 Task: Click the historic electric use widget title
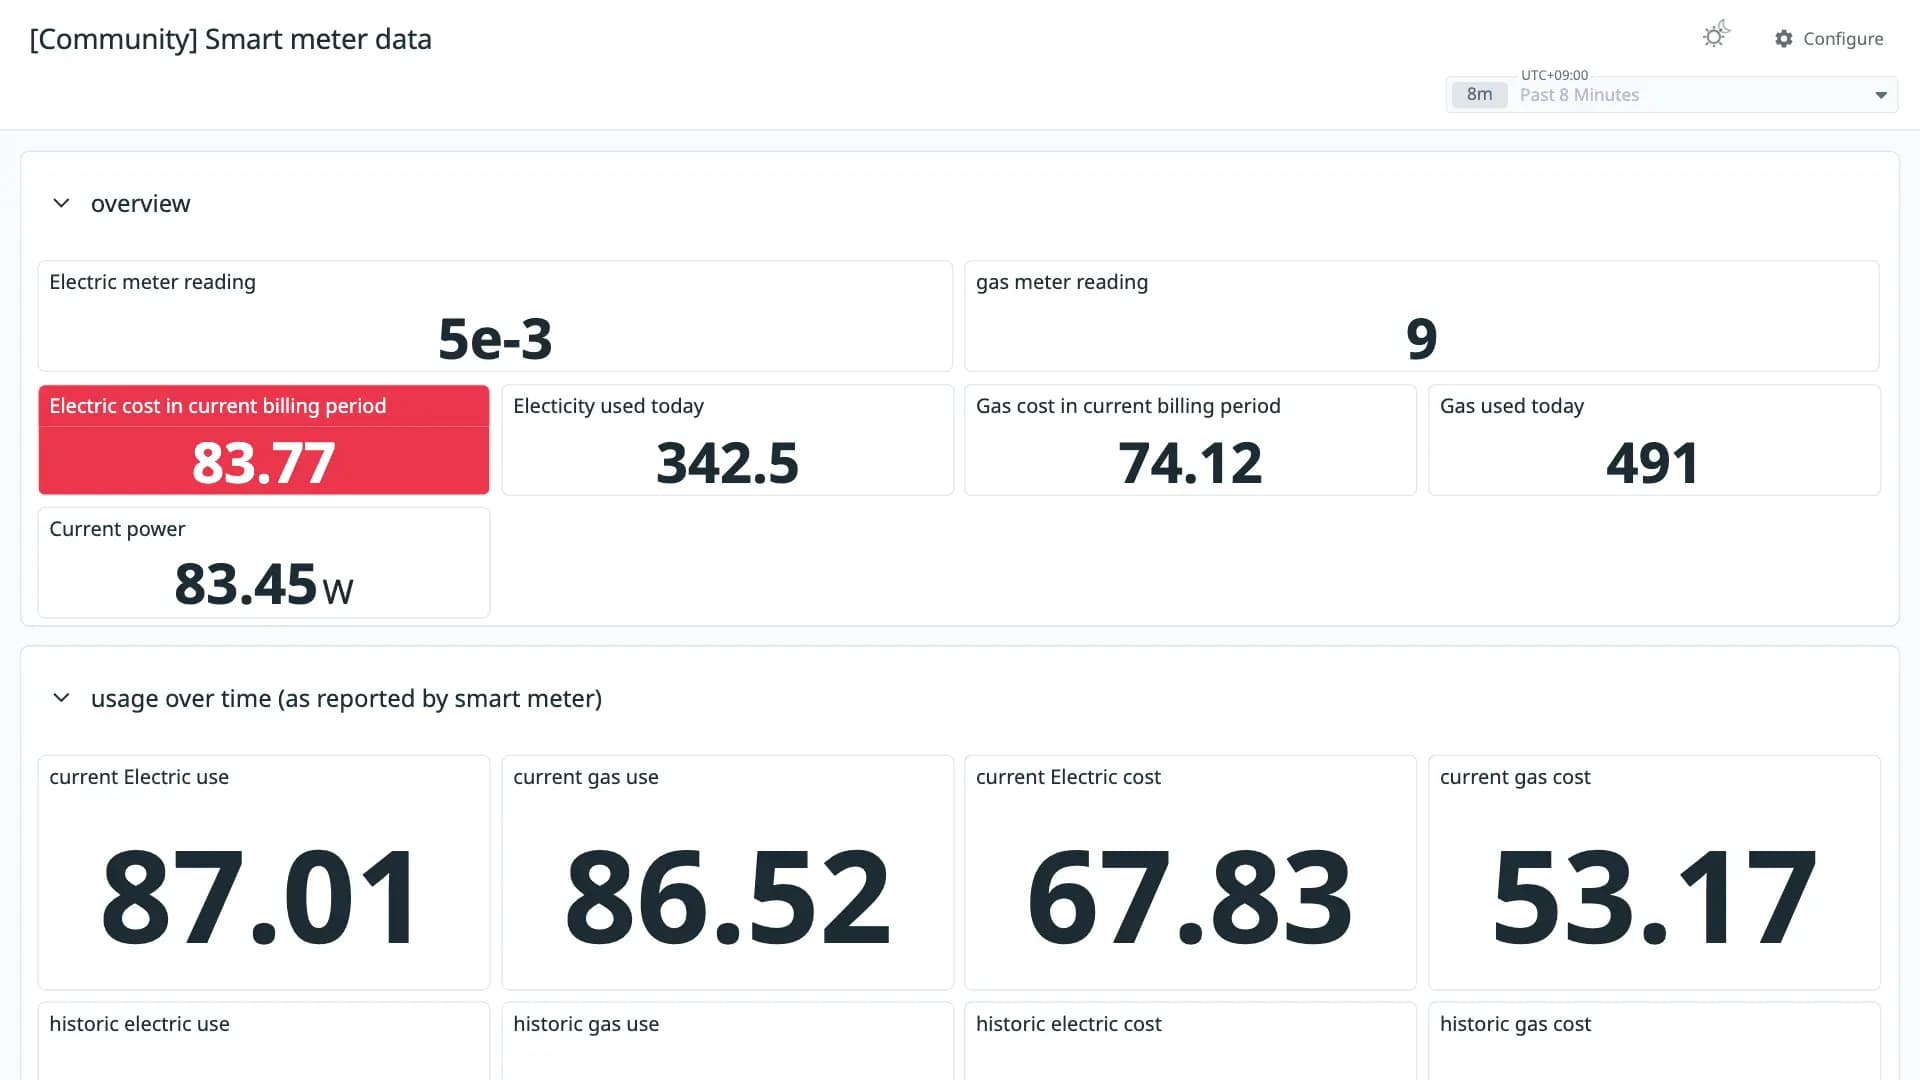point(139,1024)
